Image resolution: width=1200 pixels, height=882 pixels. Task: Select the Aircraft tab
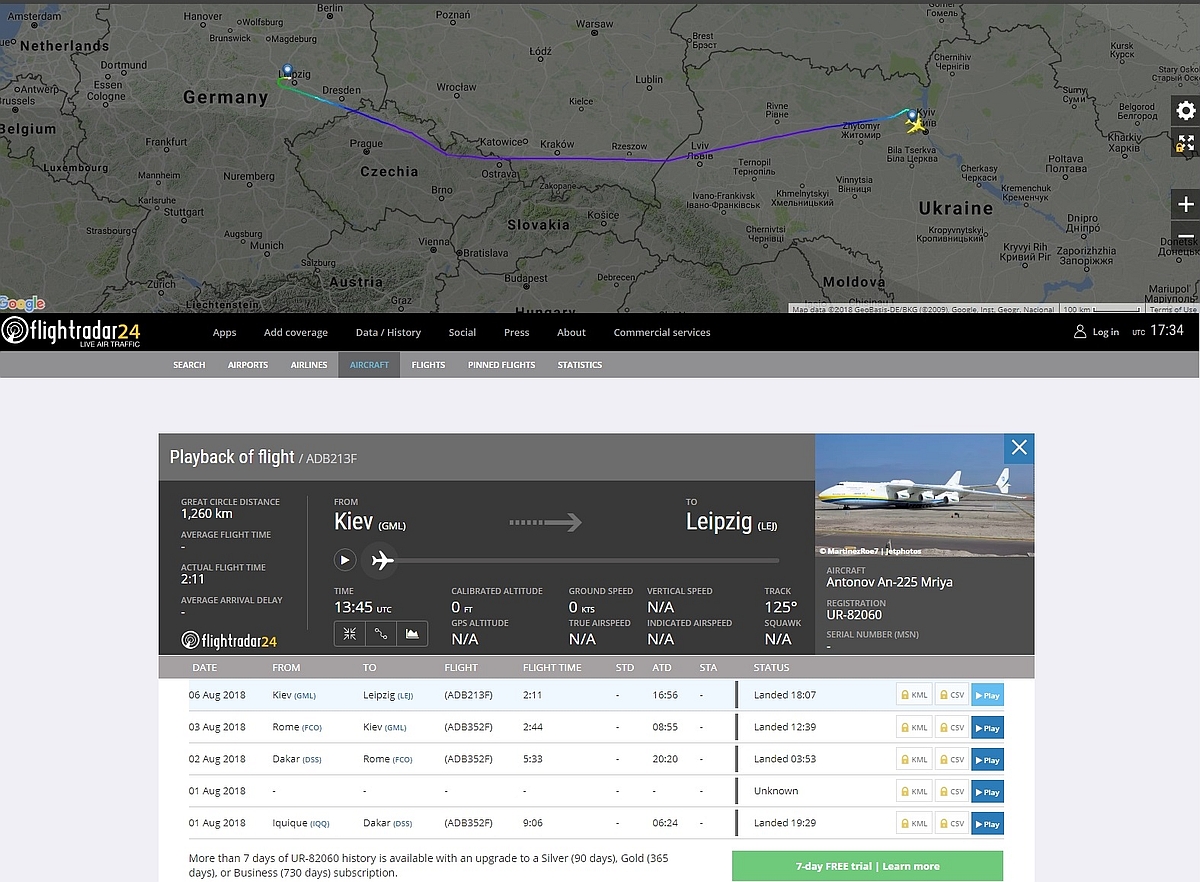[x=369, y=365]
